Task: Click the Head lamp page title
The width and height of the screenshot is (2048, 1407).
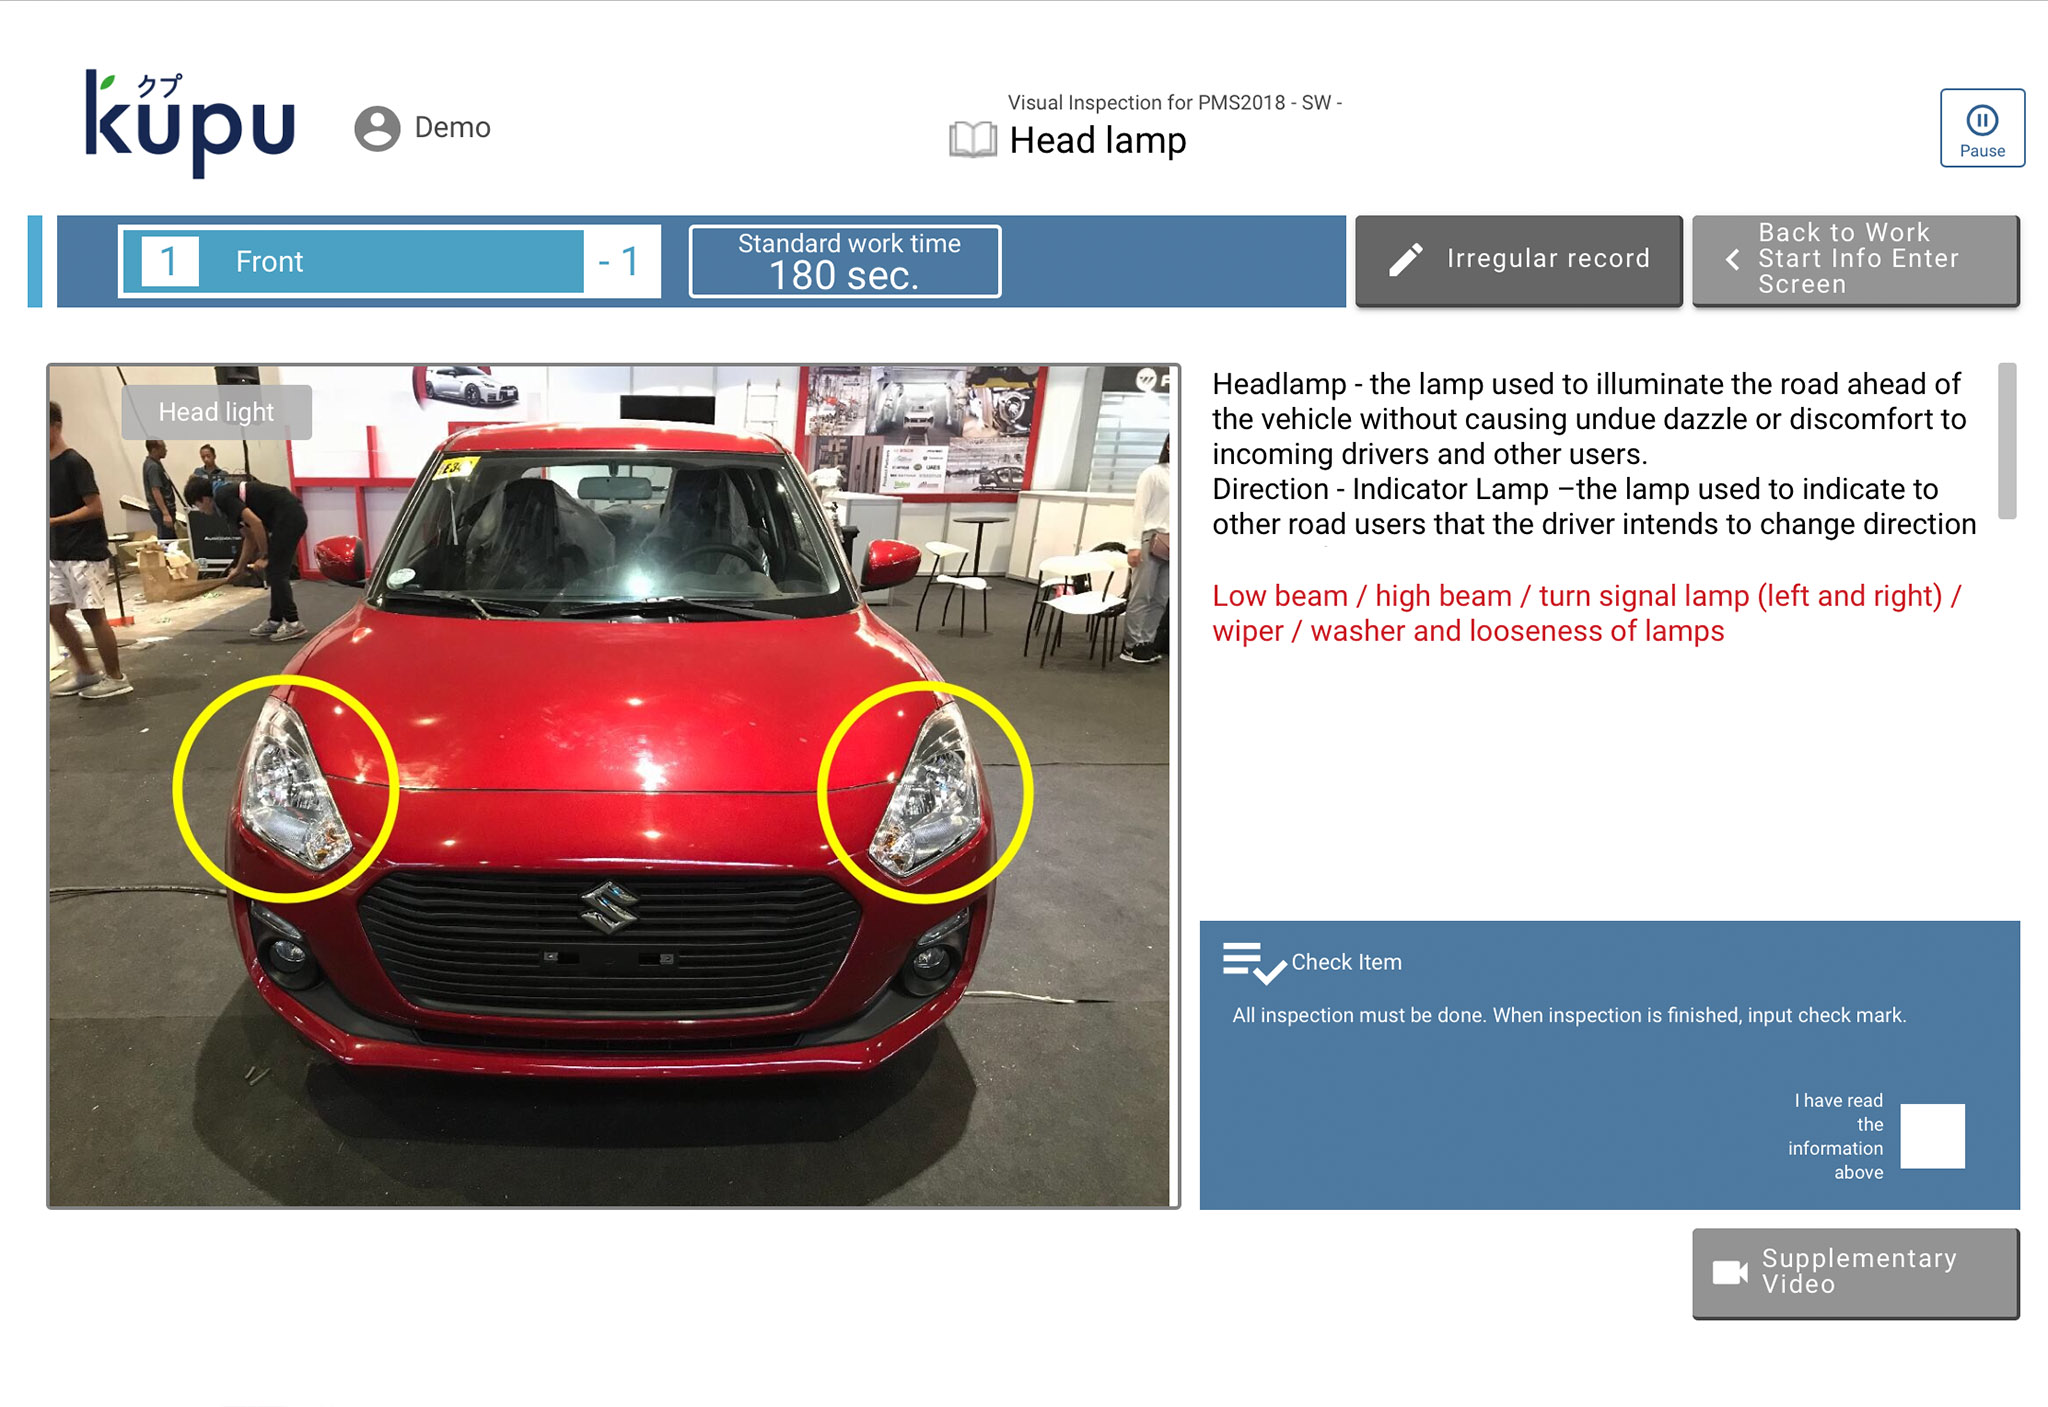Action: (1097, 141)
